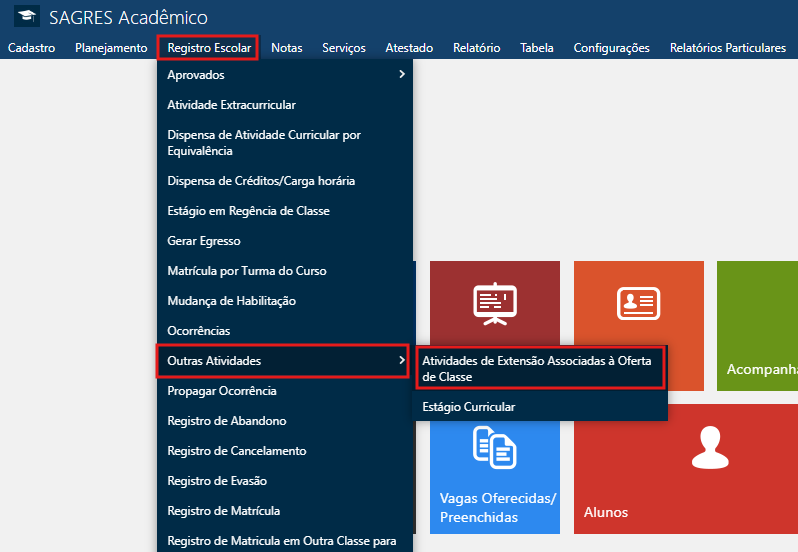
Task: Click the documents icon on Vagas Oferecidas tile
Action: pos(495,448)
